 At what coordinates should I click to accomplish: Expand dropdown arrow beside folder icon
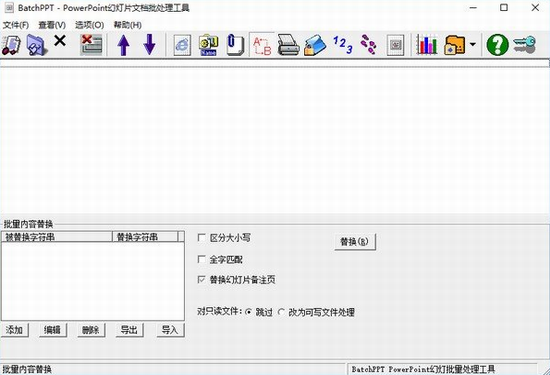(x=472, y=45)
